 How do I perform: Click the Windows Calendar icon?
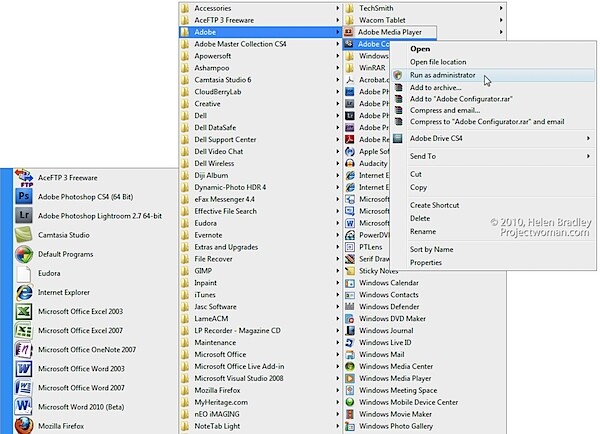click(x=350, y=283)
